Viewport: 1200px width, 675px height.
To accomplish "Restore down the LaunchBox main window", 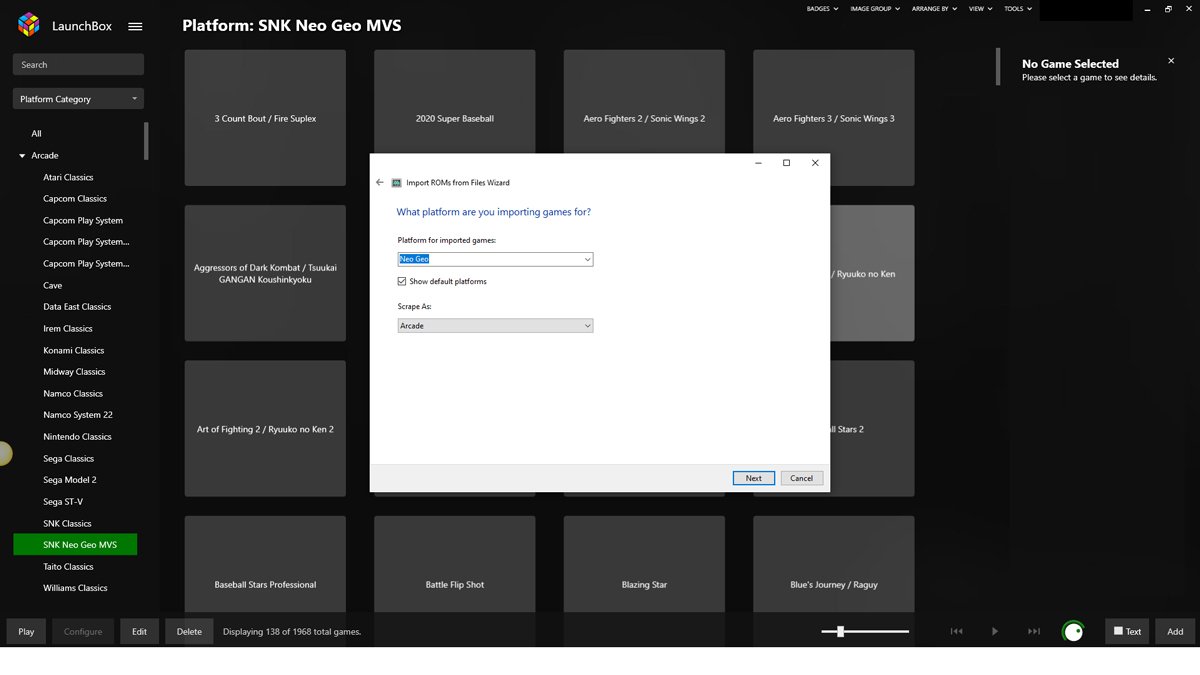I will [x=1168, y=9].
